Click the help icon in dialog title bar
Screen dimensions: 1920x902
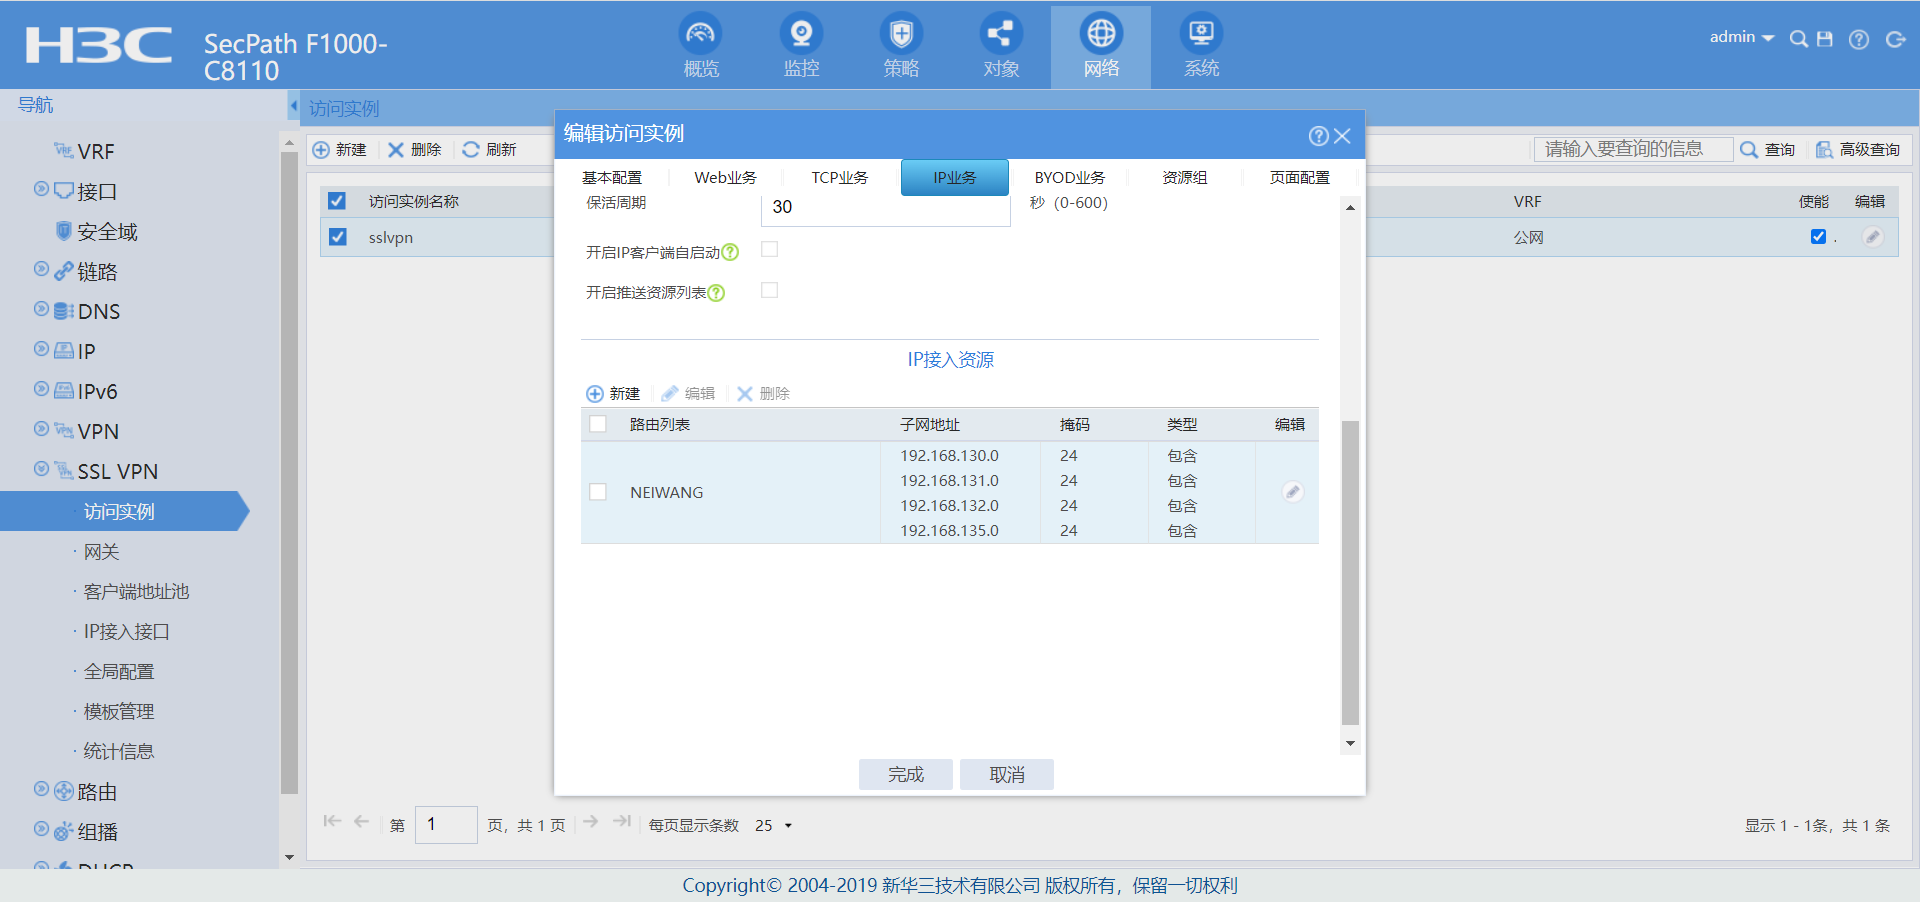[x=1318, y=136]
